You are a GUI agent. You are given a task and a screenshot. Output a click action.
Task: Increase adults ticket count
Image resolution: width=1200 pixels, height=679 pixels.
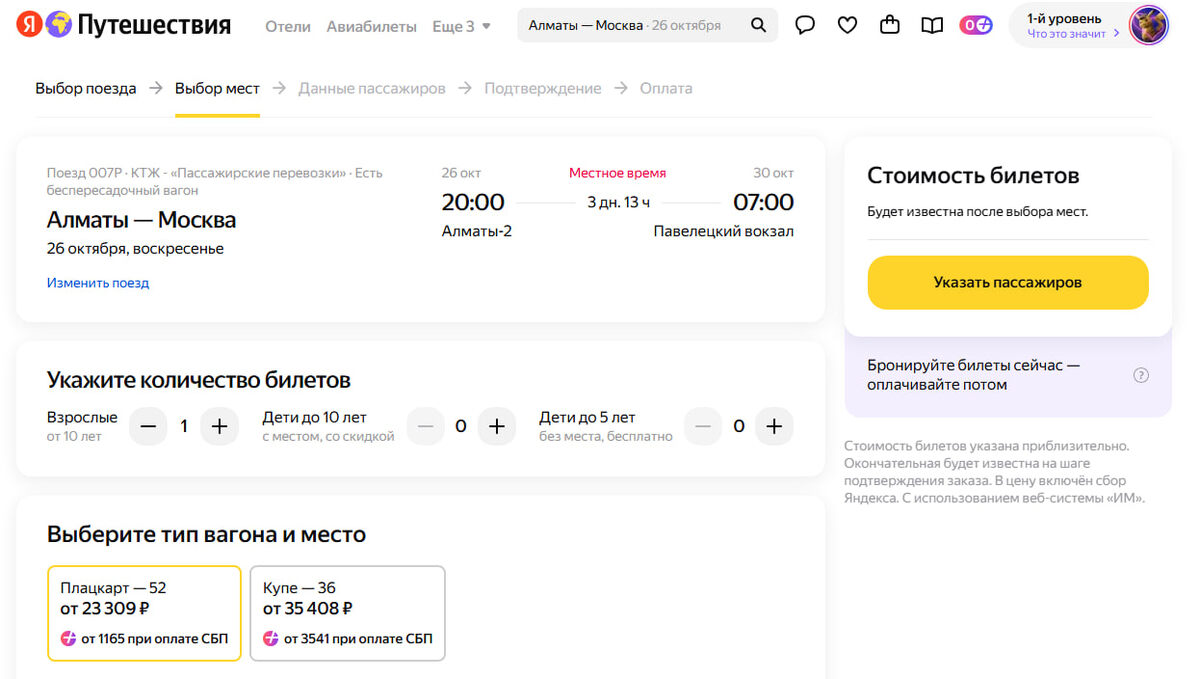pos(220,427)
